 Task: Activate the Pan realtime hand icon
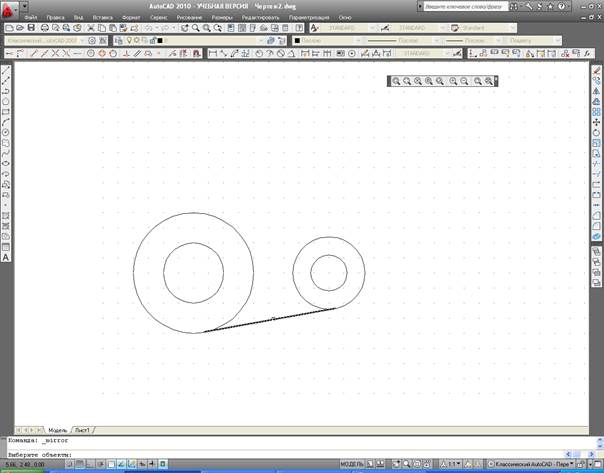[185, 28]
